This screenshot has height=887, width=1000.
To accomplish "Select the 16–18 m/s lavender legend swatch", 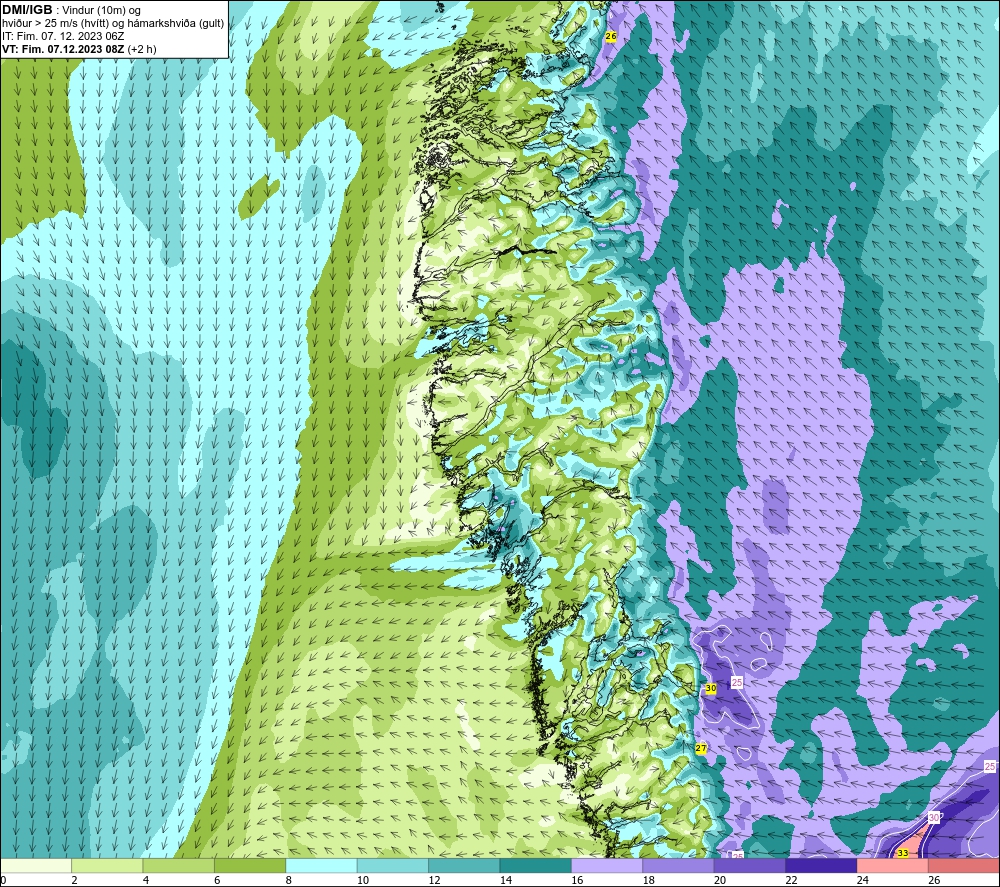I will tap(607, 865).
